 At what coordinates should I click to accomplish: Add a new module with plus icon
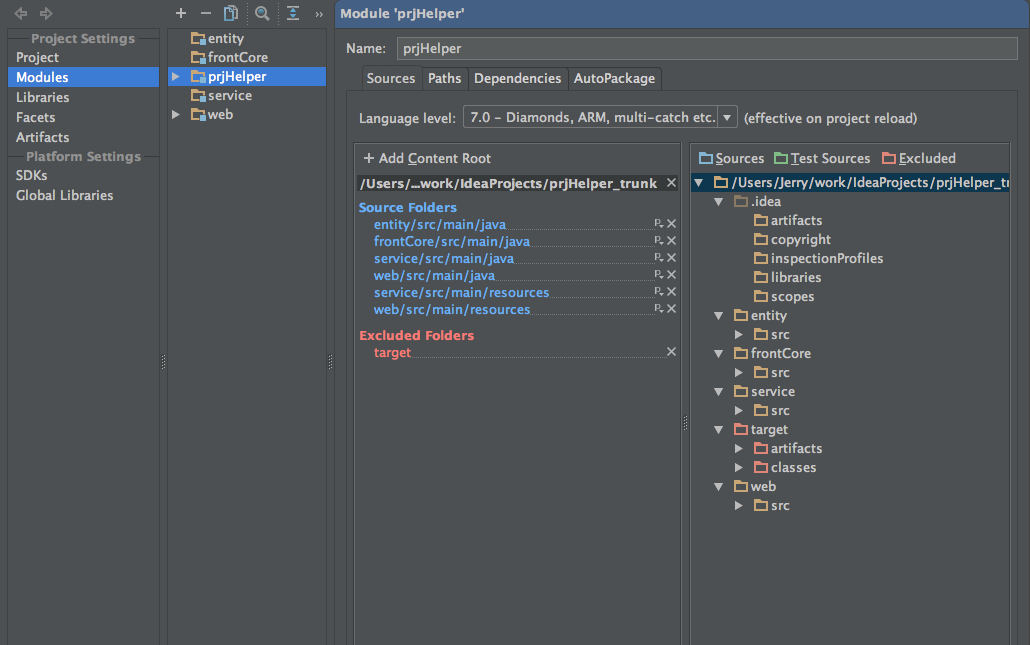pyautogui.click(x=181, y=13)
